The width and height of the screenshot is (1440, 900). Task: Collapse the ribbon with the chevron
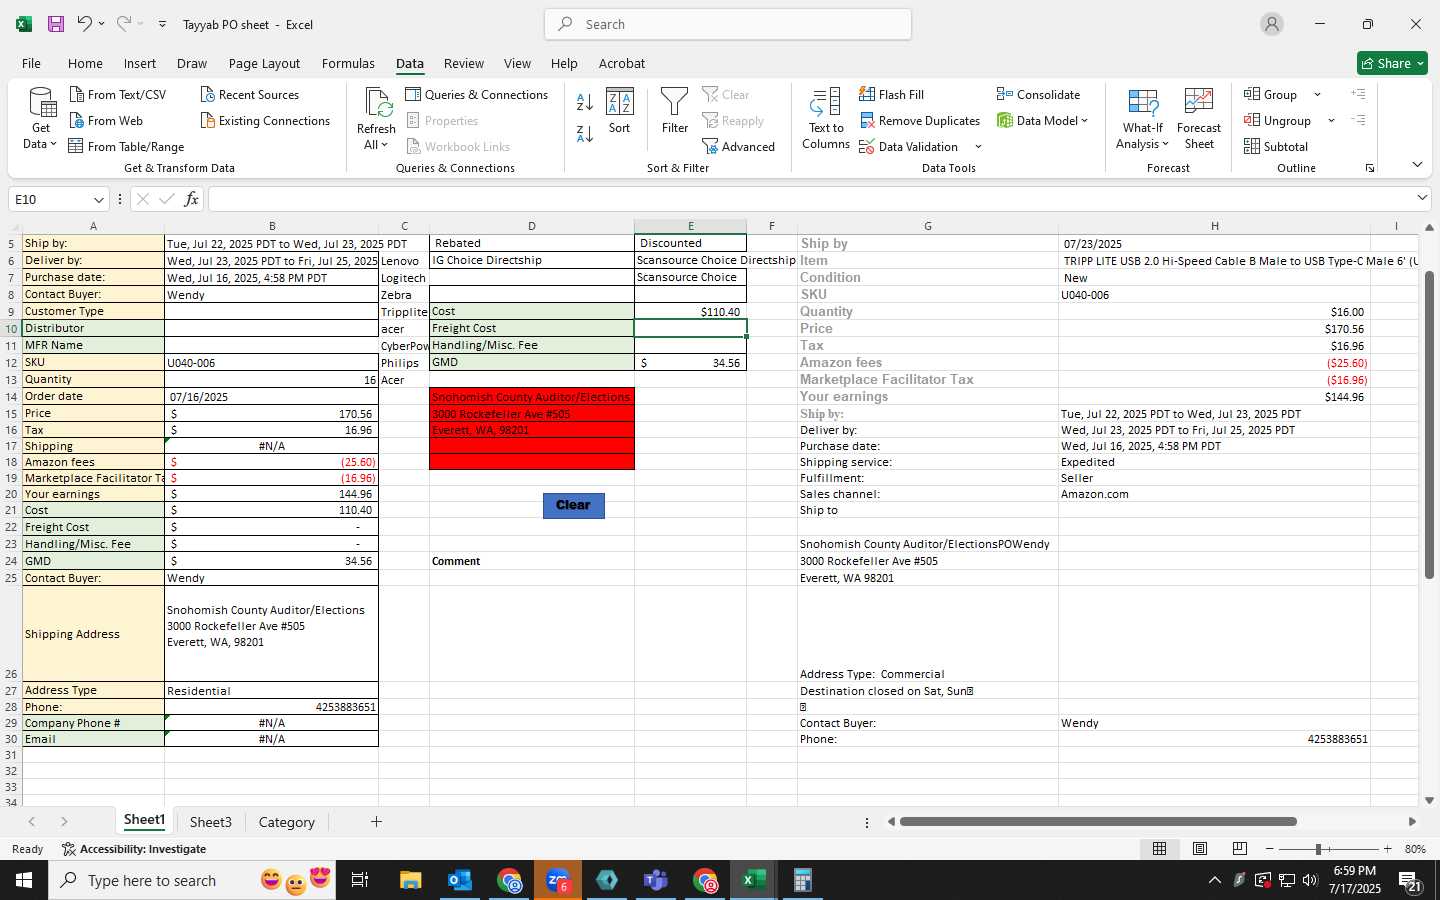[x=1417, y=164]
